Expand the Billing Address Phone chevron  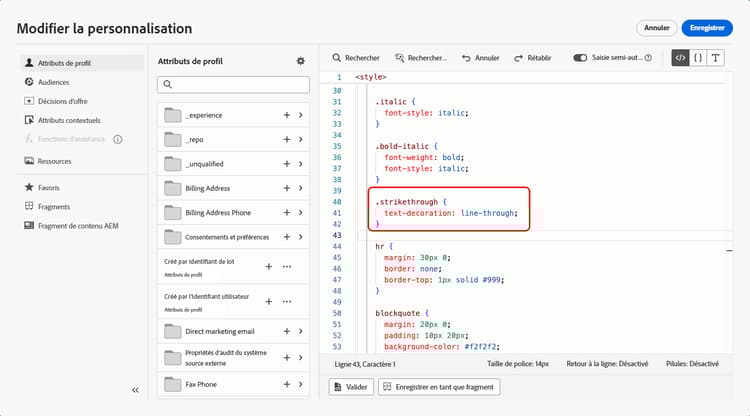click(x=301, y=212)
